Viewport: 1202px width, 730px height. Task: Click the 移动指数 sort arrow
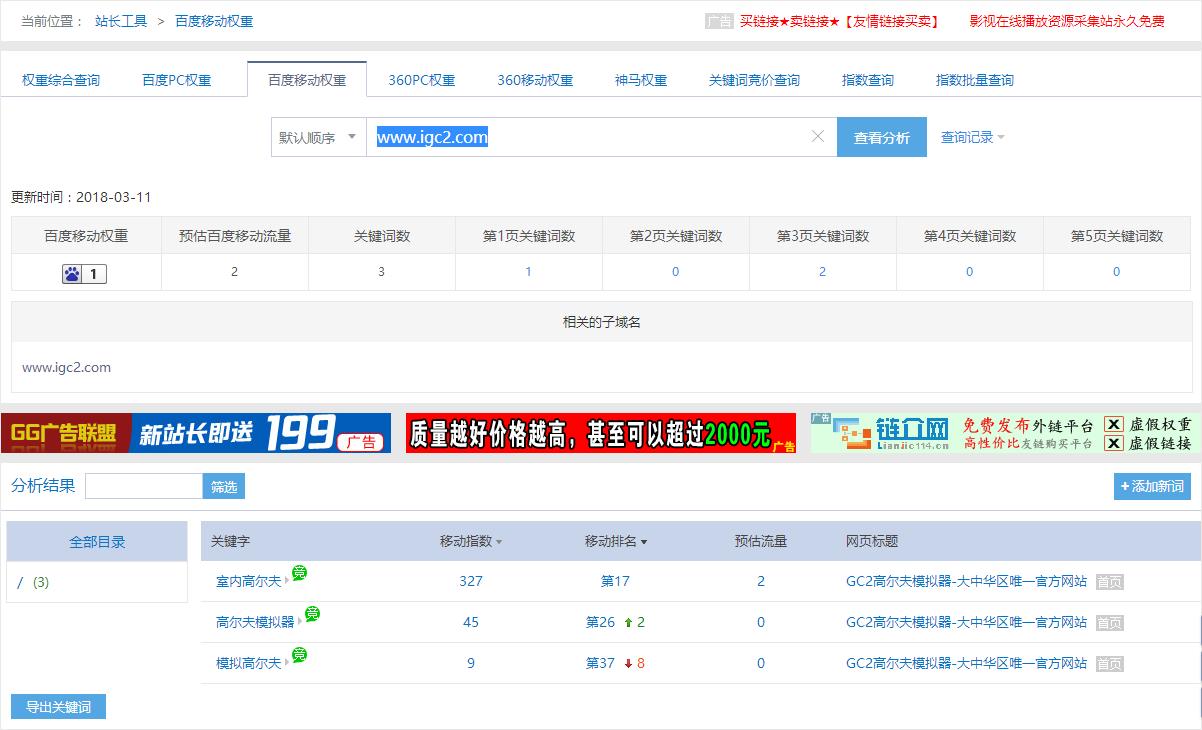[x=497, y=541]
